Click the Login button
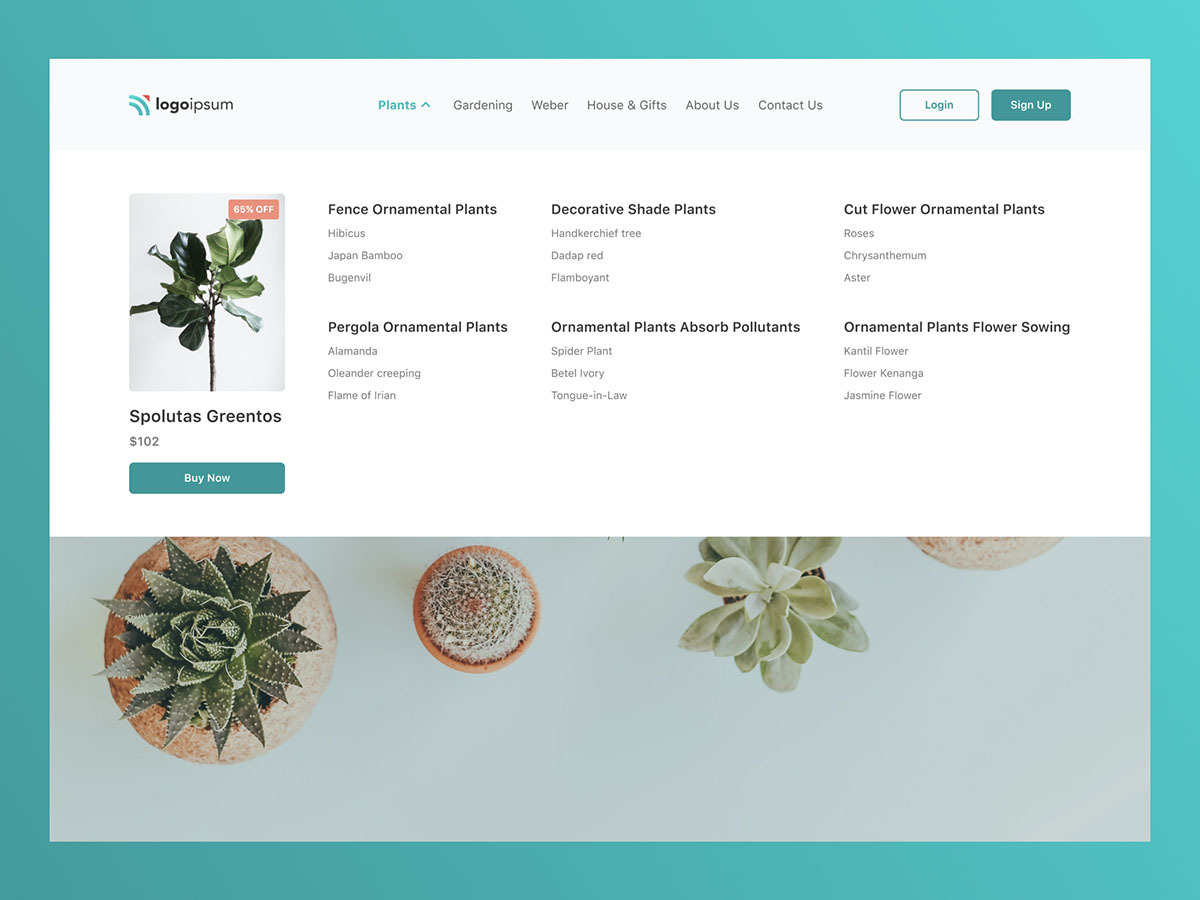This screenshot has height=900, width=1200. (939, 105)
